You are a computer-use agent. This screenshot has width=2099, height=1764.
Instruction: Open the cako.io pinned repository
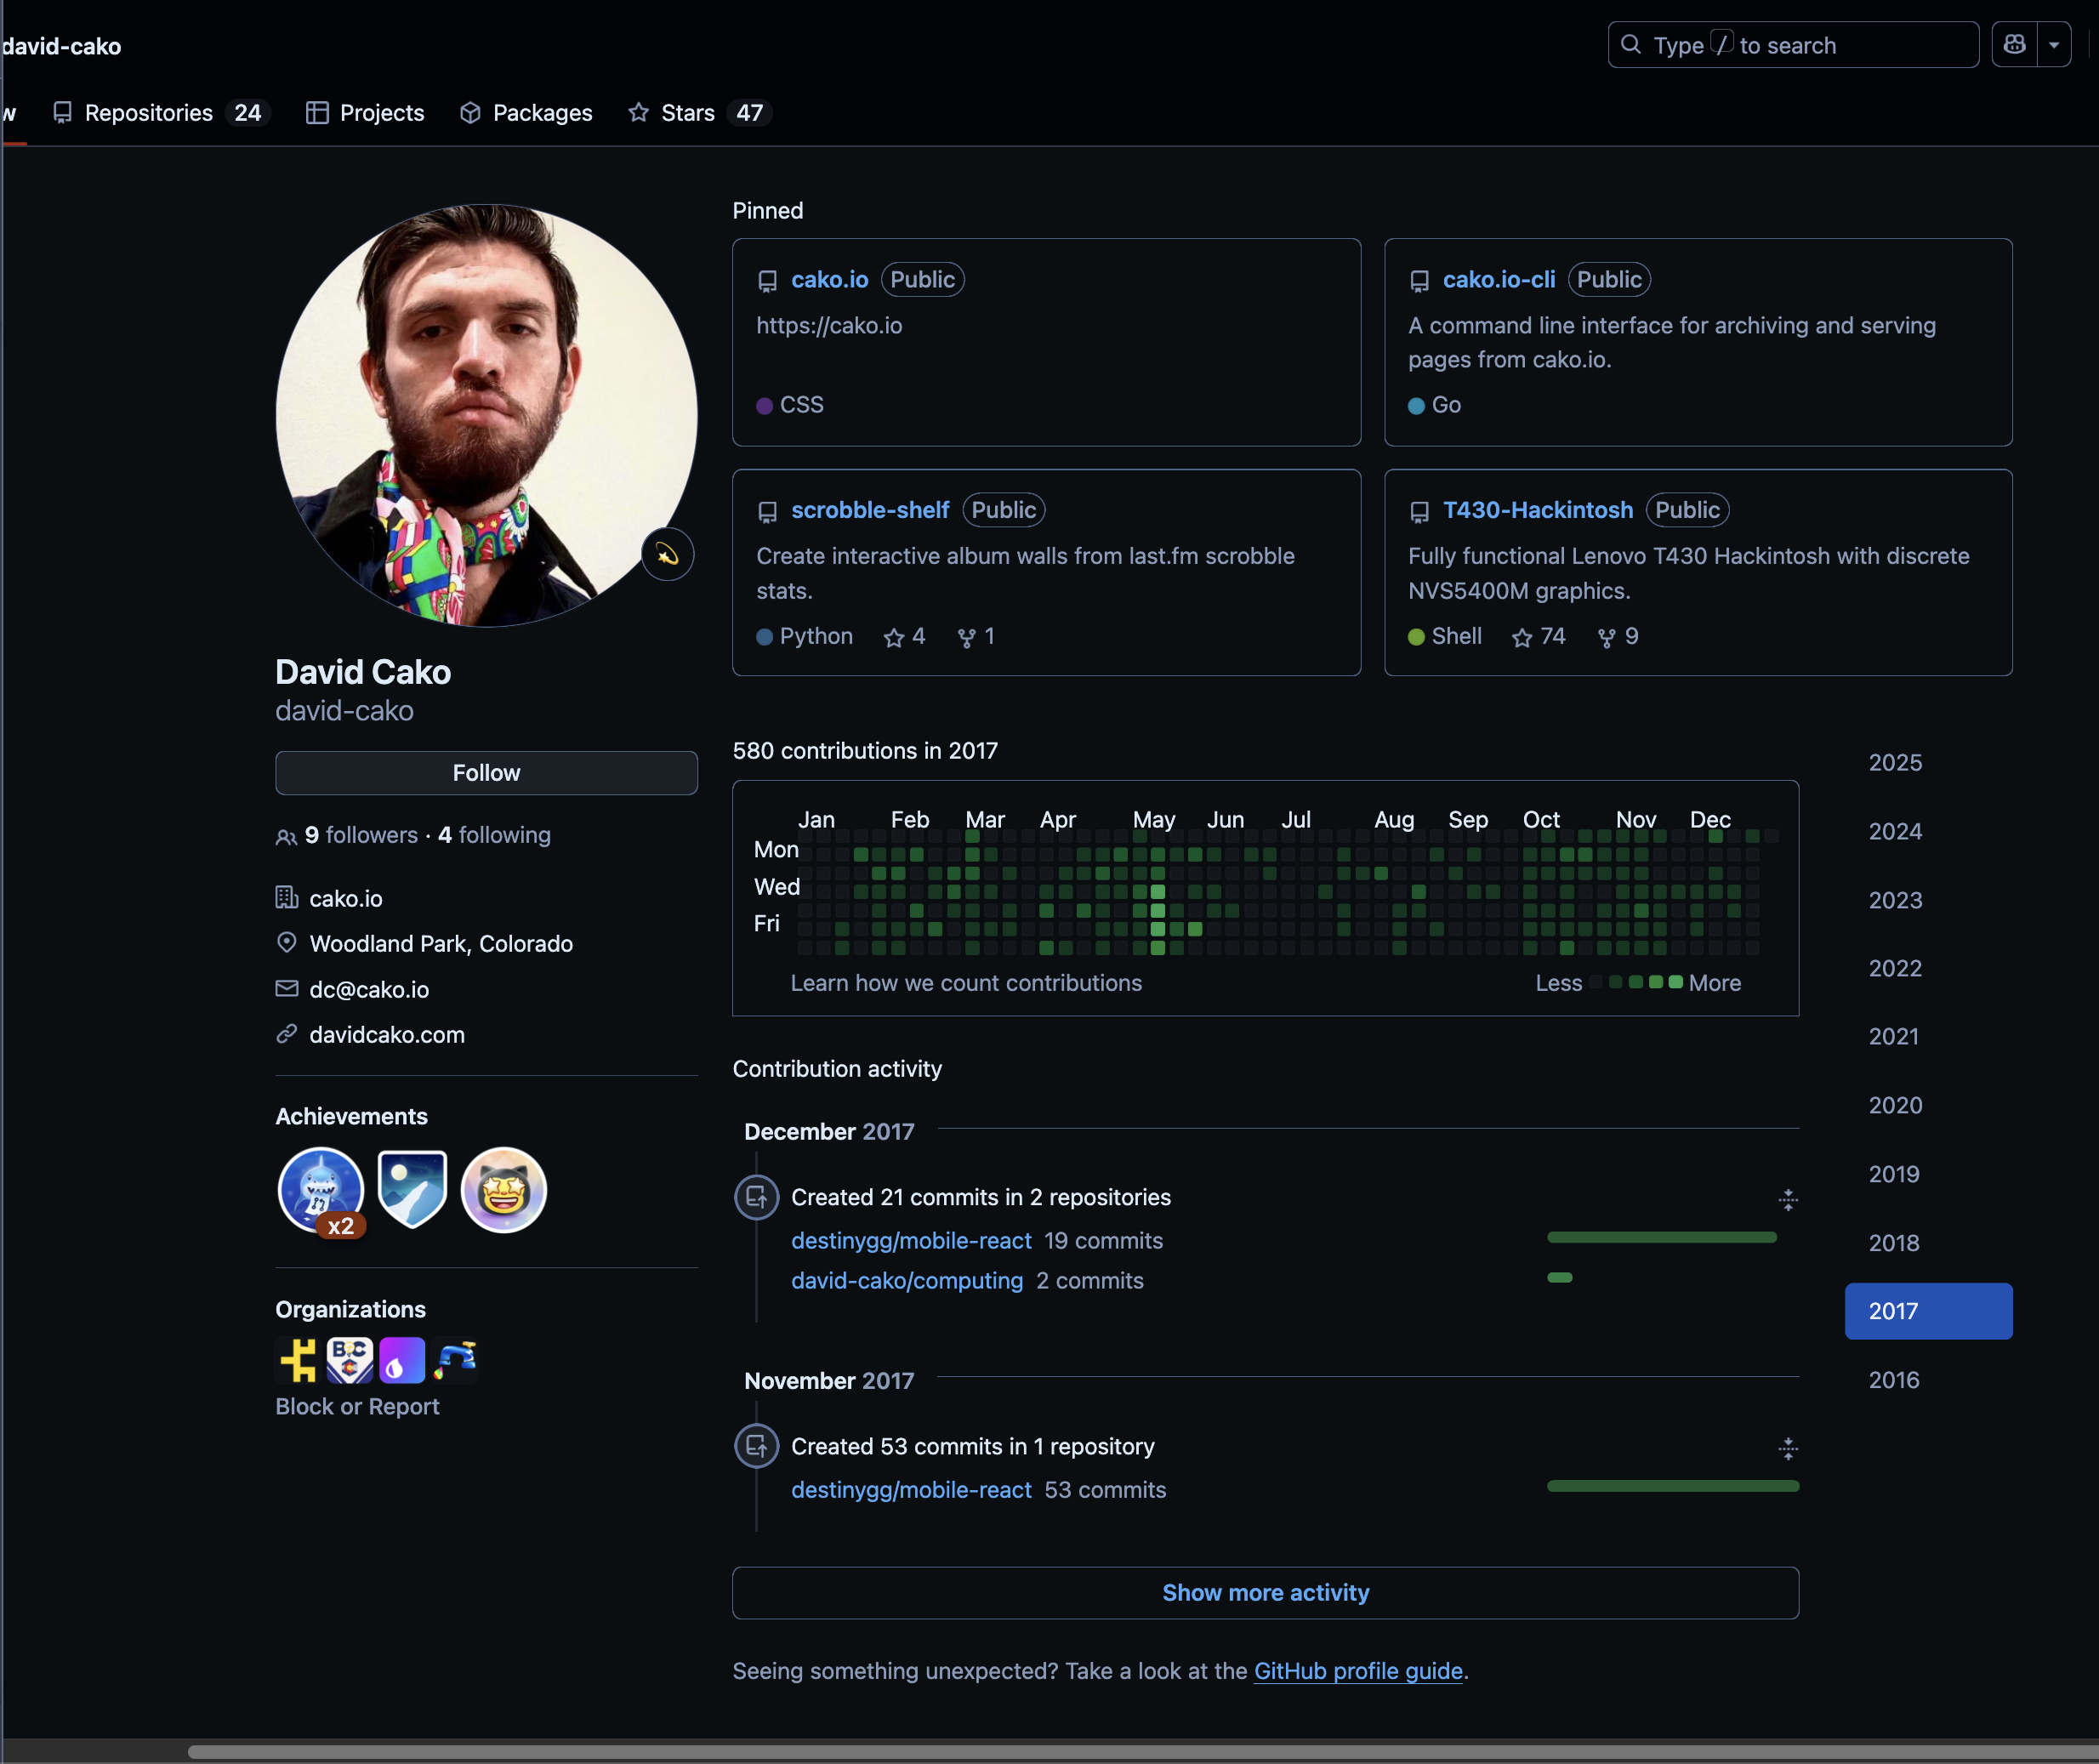point(829,280)
